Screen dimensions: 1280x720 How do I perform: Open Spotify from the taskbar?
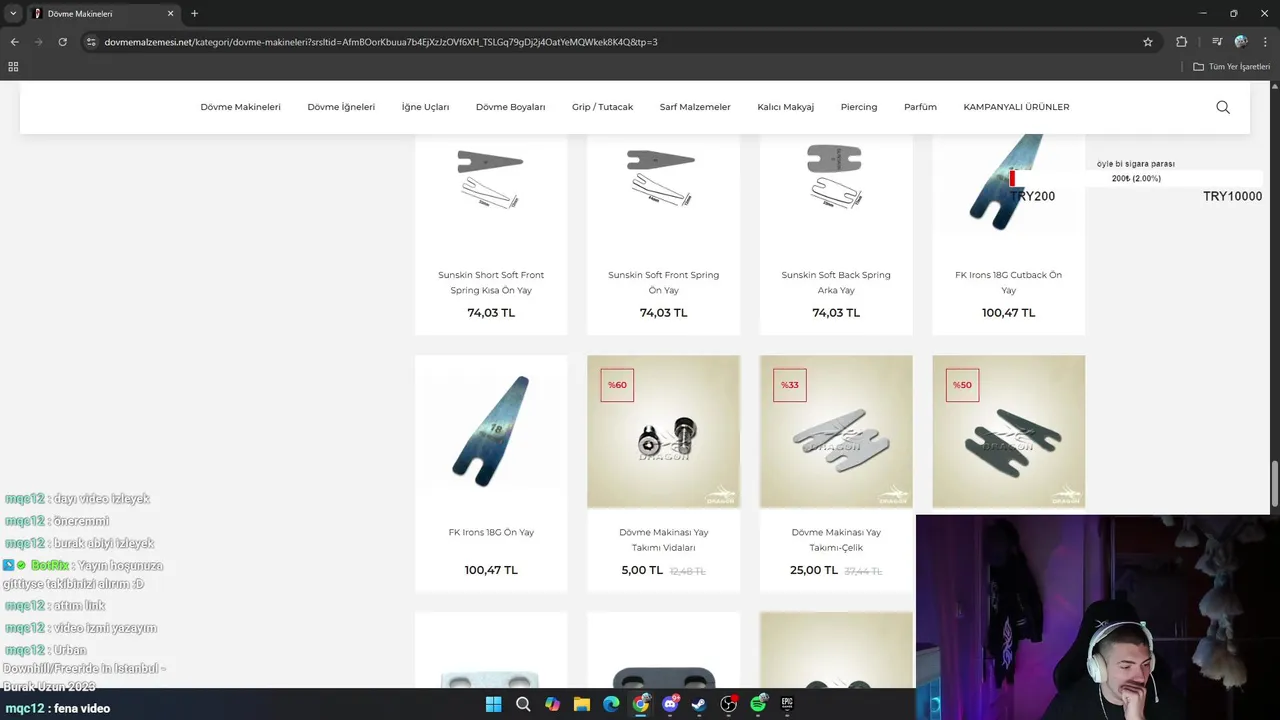click(758, 704)
